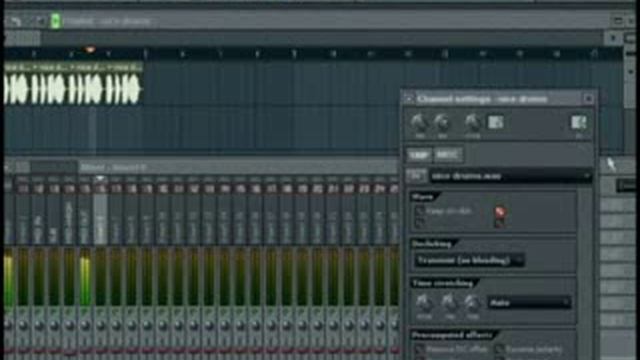Open the mixer window menu icon

(8, 167)
